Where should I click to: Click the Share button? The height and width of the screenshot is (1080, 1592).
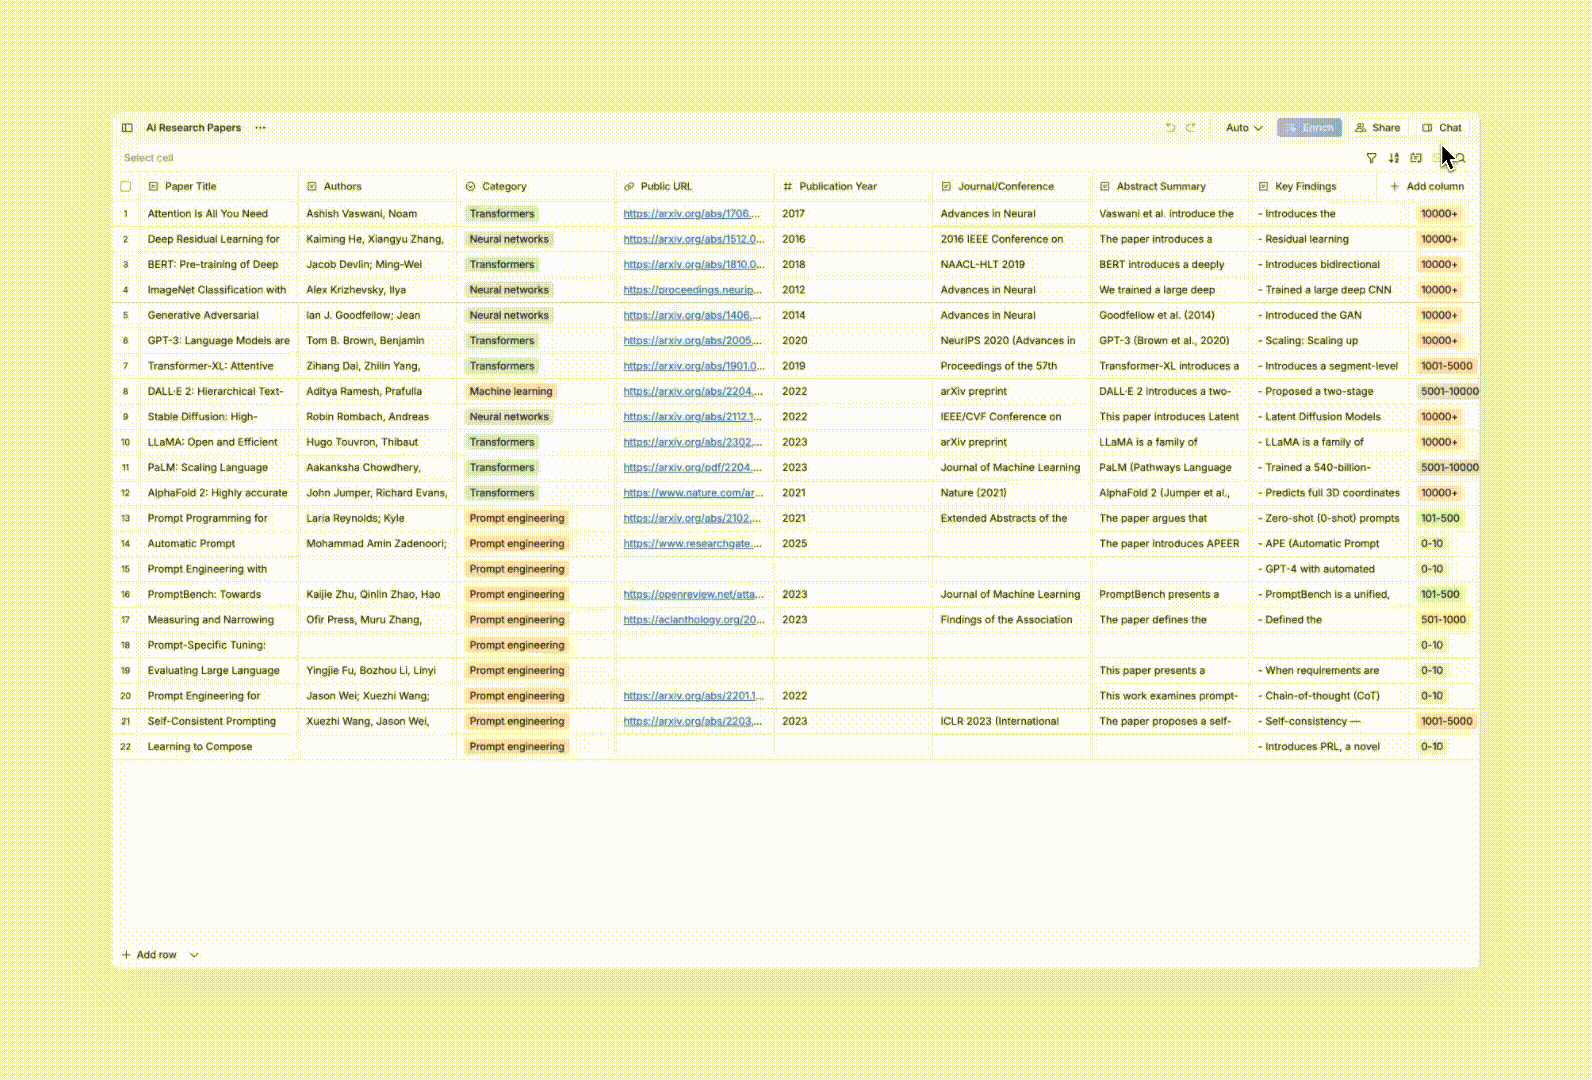click(1377, 128)
